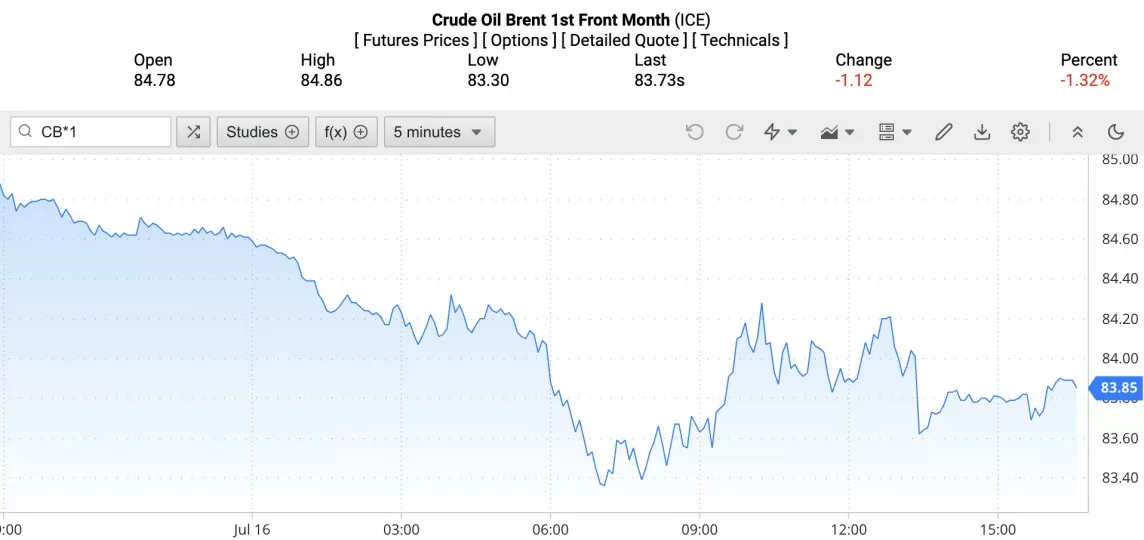Open the lightning bolt events dropdown

[780, 132]
